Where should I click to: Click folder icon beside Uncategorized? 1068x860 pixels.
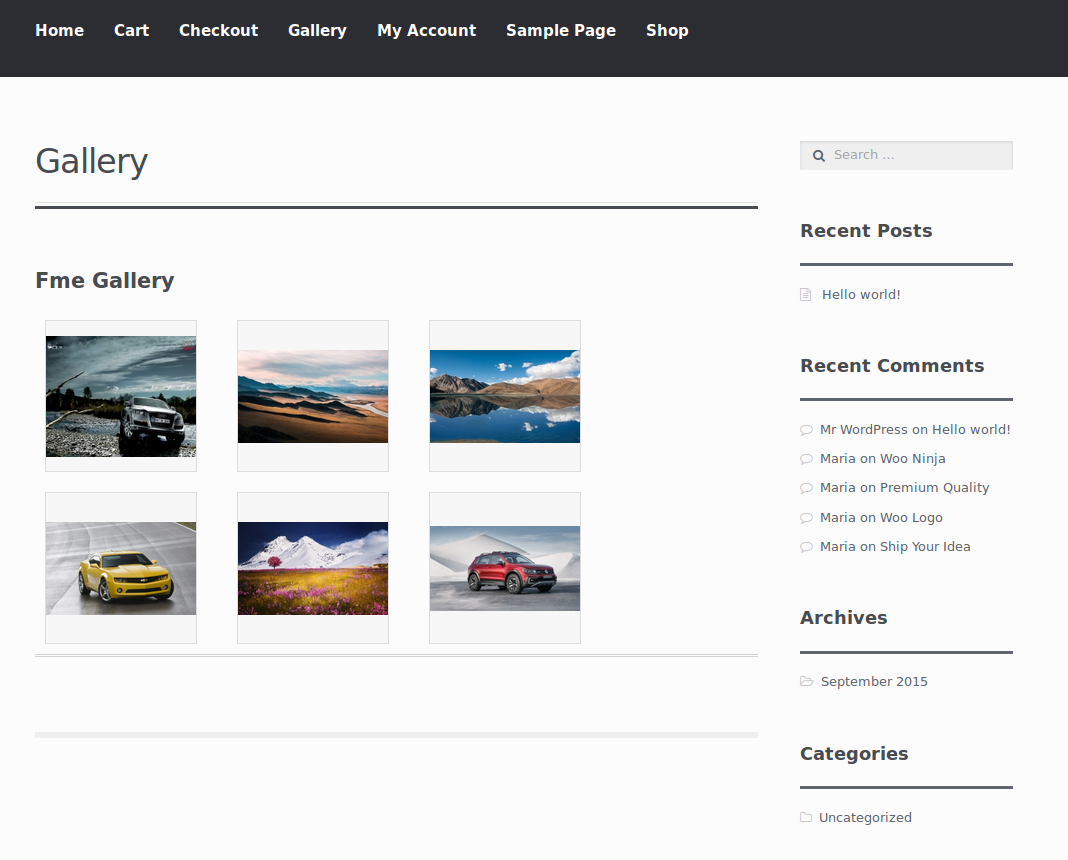pyautogui.click(x=806, y=818)
